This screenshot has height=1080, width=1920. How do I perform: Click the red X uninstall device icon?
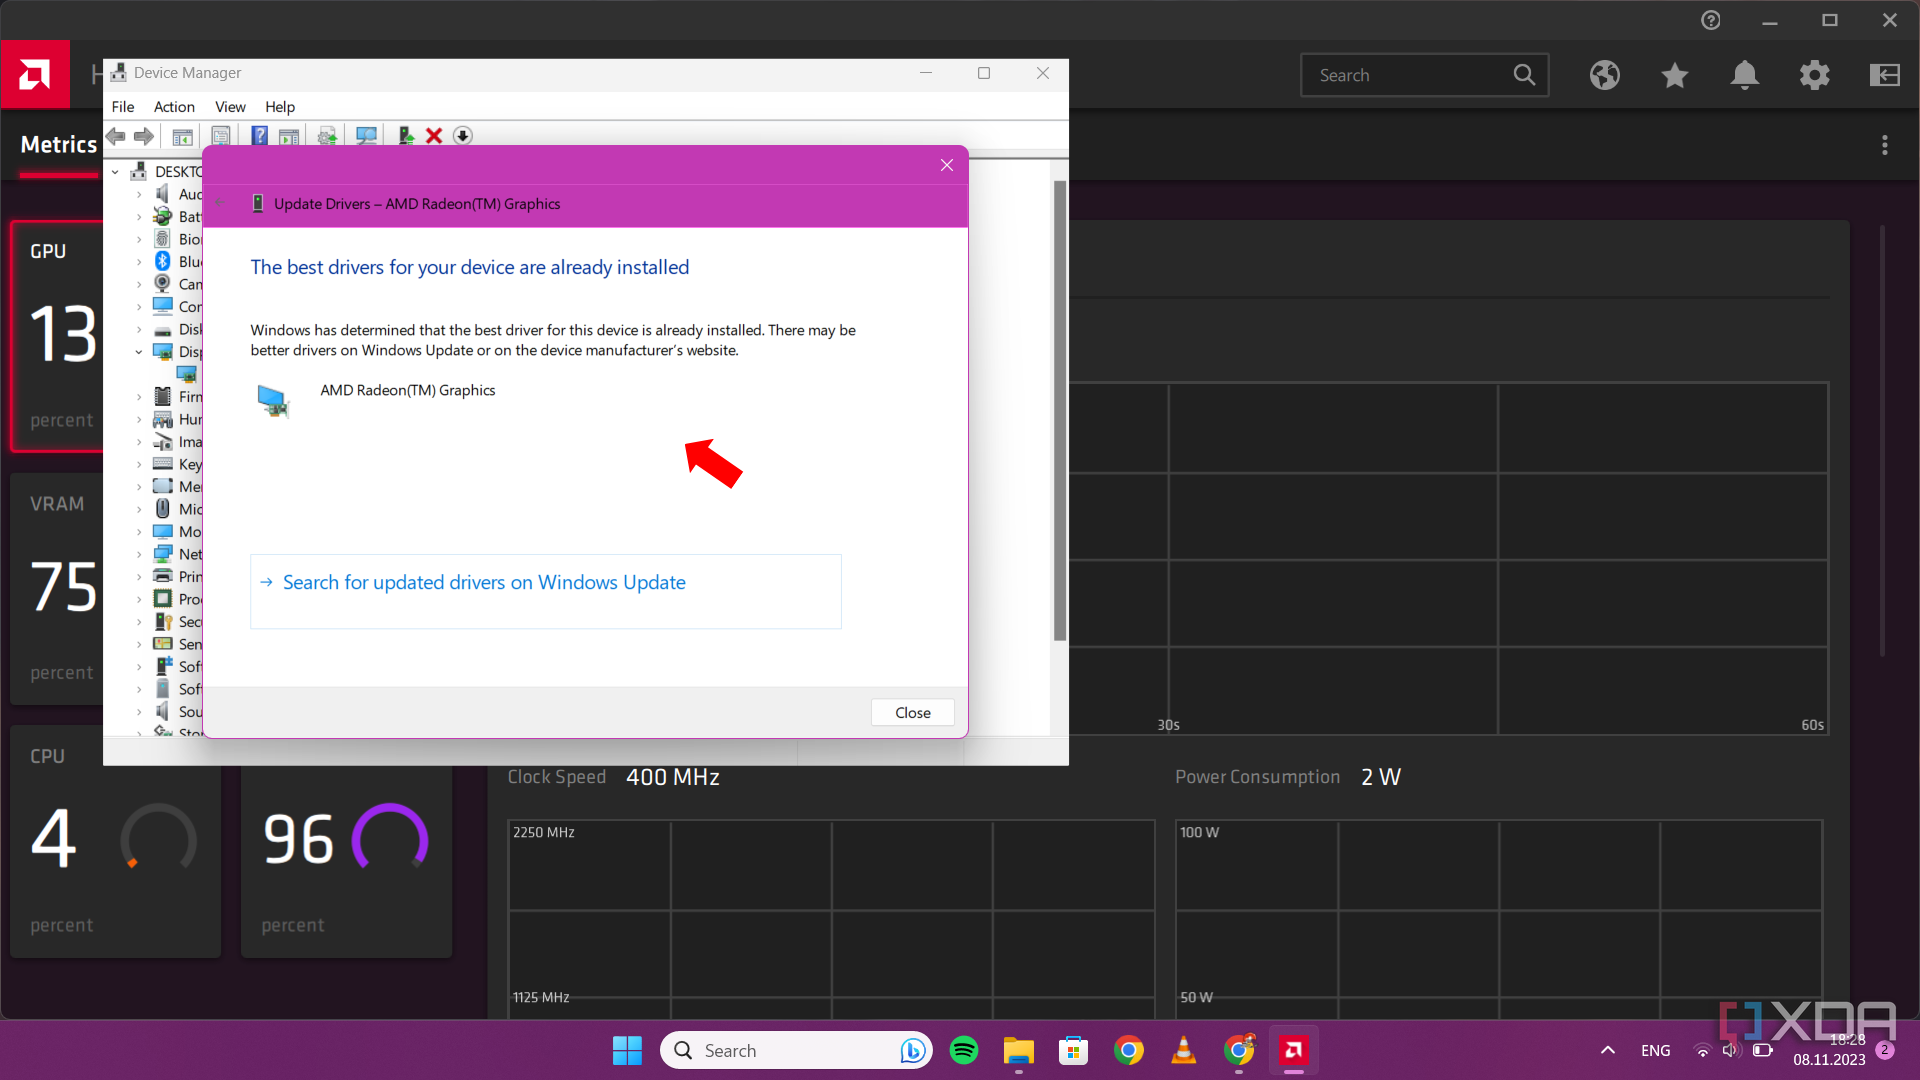[434, 136]
